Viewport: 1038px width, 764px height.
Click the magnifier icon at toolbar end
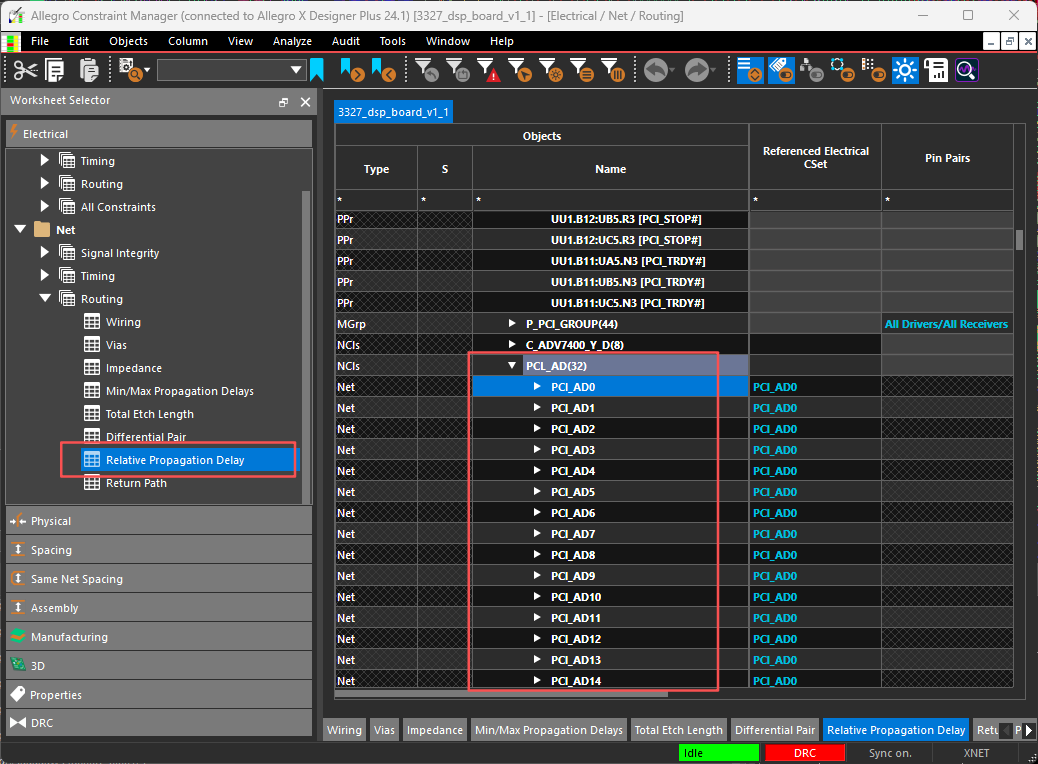[x=965, y=70]
